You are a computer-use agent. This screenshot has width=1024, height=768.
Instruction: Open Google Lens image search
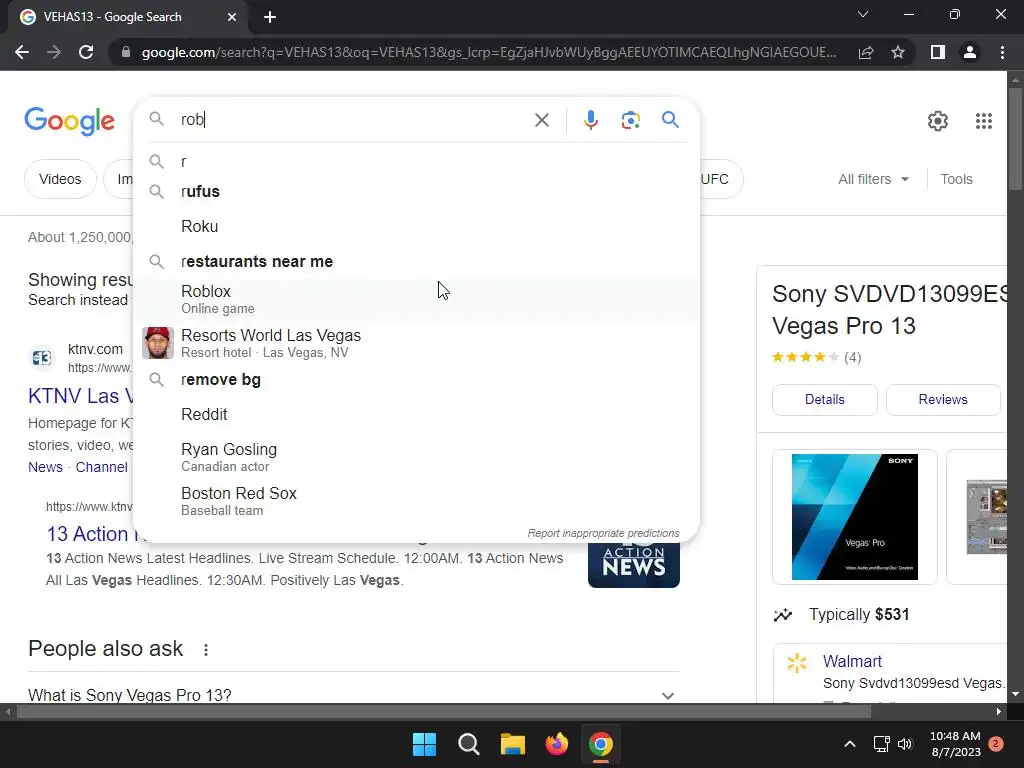click(630, 120)
